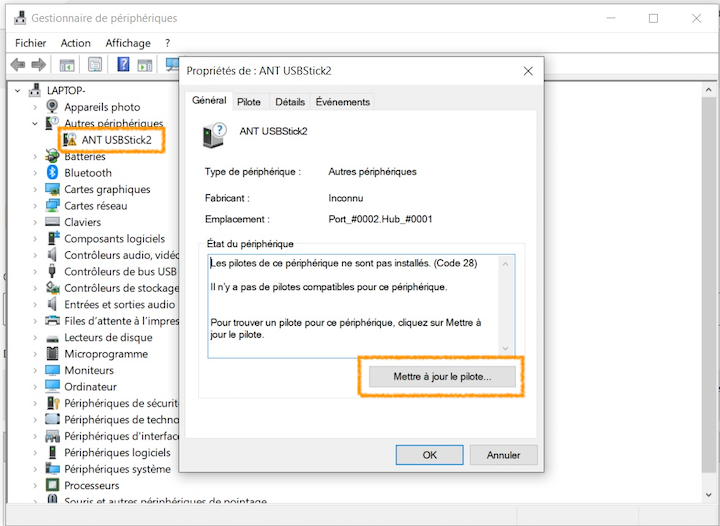Click the Bluetooth device category icon
This screenshot has width=720, height=526.
[52, 173]
